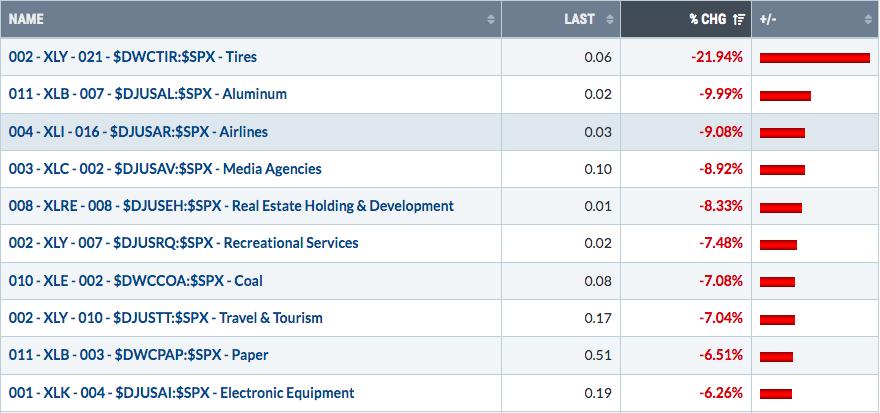The image size is (880, 413).
Task: Select the % CHG column header
Action: (686, 19)
